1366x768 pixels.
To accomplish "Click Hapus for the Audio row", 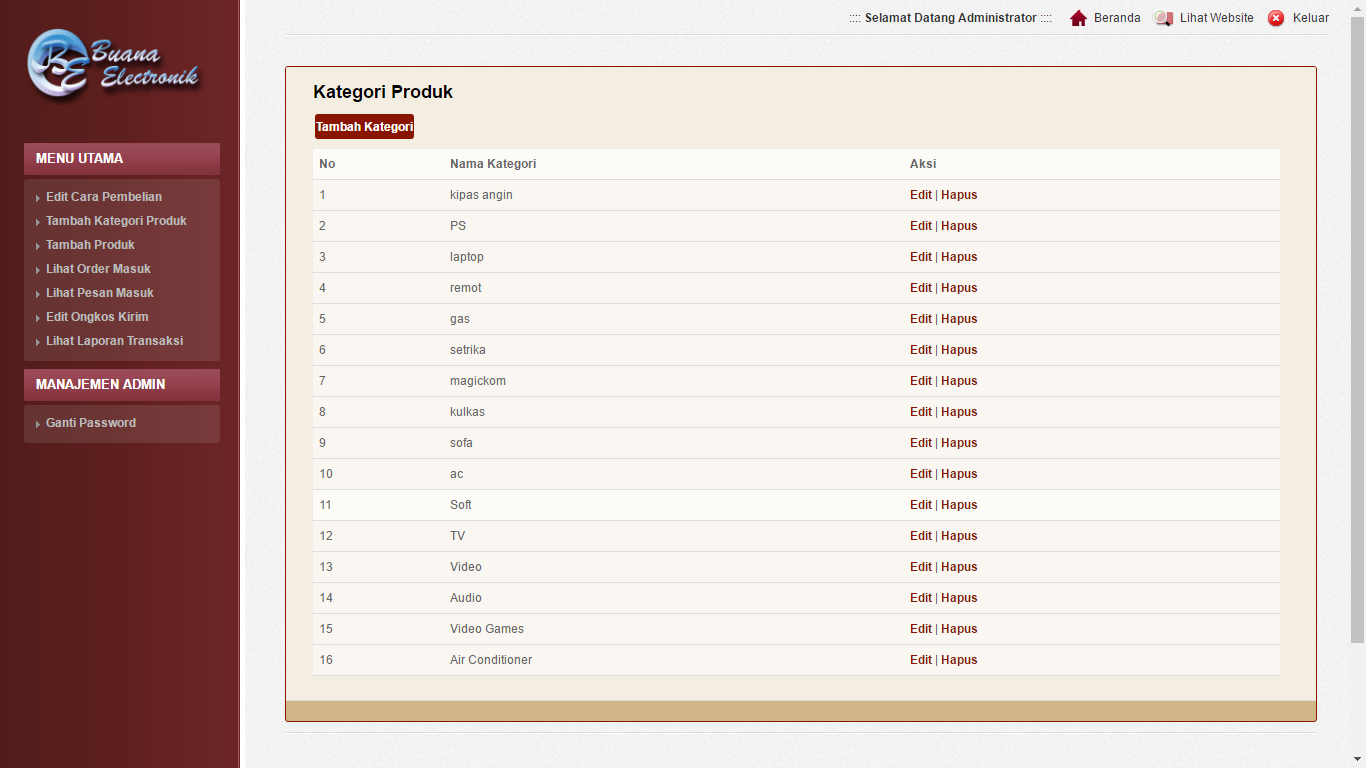I will pyautogui.click(x=959, y=598).
